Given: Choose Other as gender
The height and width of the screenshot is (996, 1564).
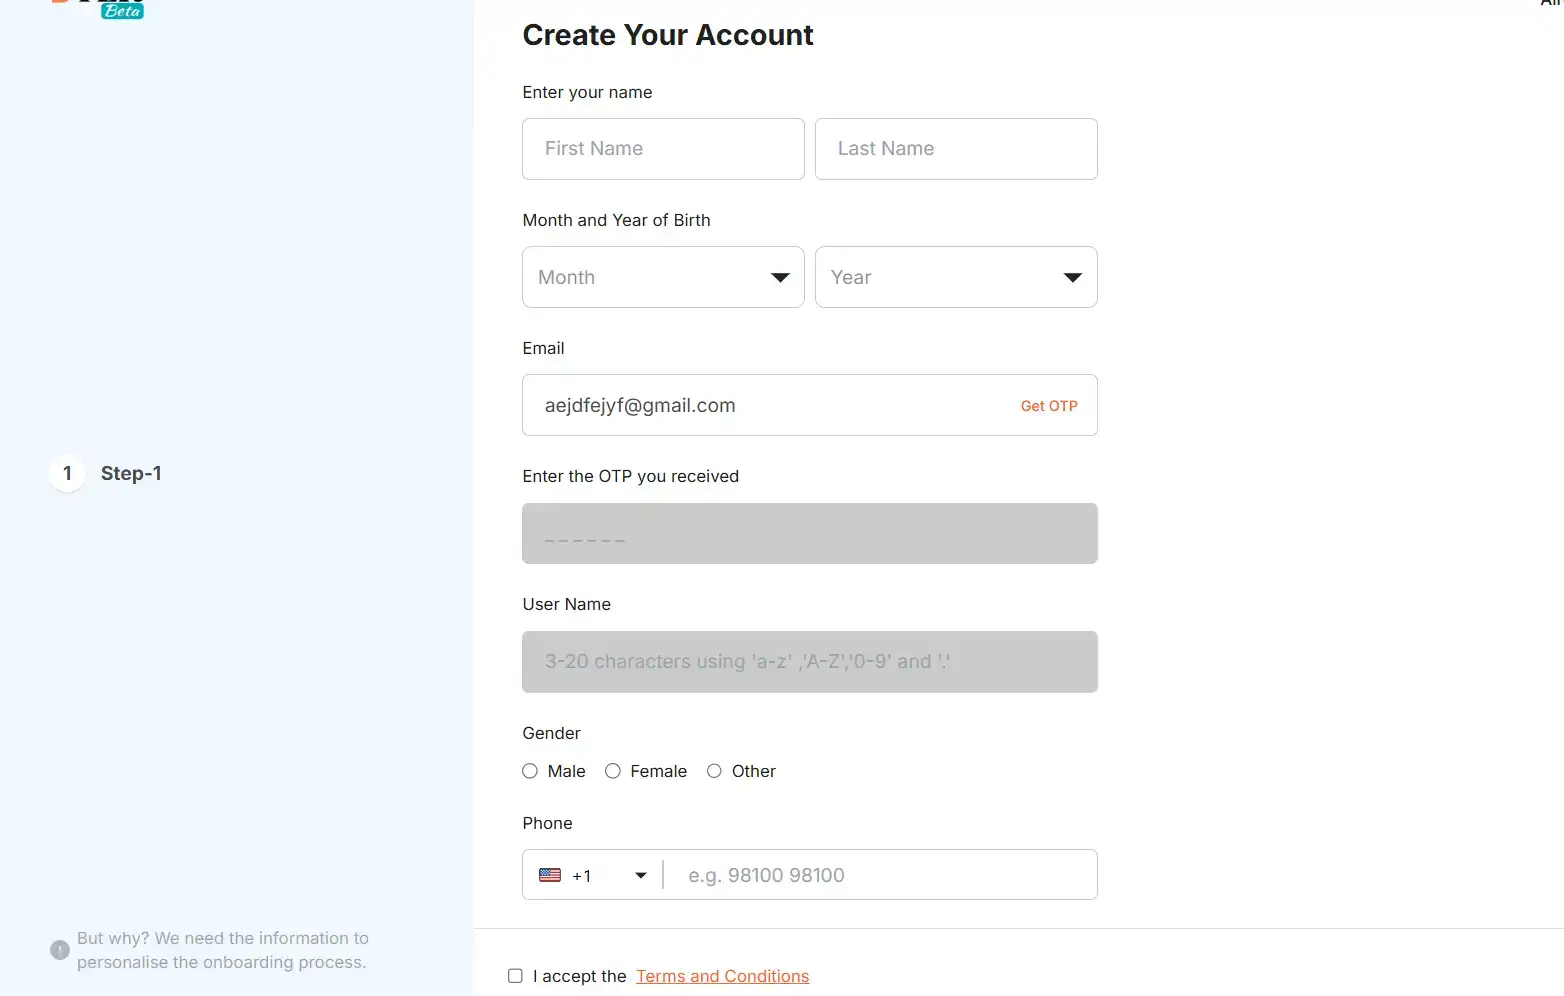Looking at the screenshot, I should 714,771.
